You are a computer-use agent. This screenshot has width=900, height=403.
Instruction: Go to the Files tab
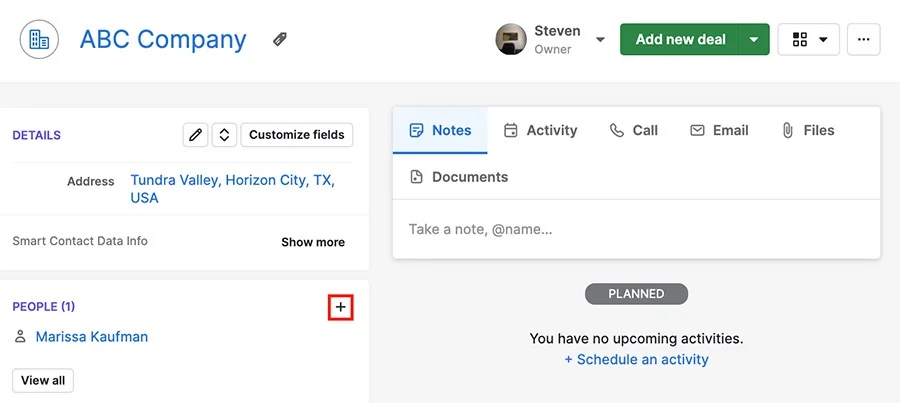pyautogui.click(x=808, y=130)
